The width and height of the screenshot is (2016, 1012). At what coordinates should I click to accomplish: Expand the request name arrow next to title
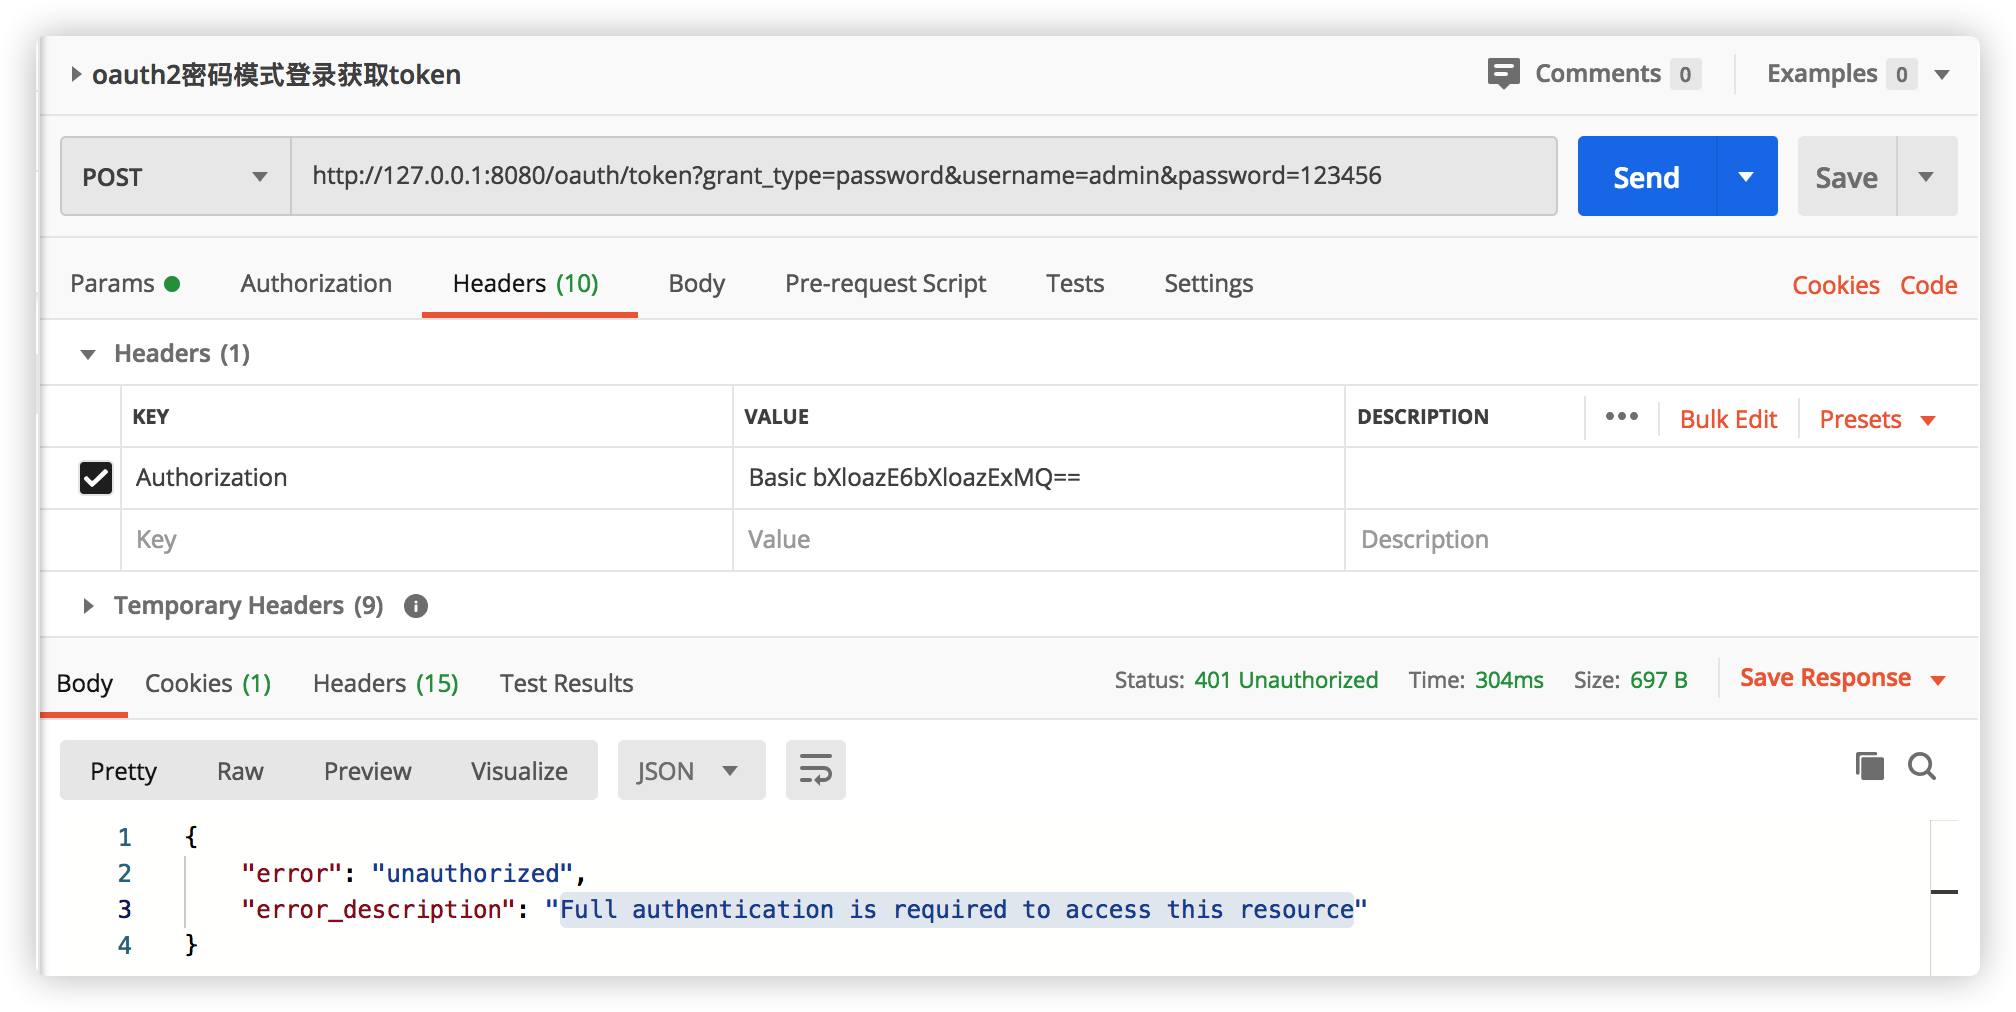coord(76,75)
